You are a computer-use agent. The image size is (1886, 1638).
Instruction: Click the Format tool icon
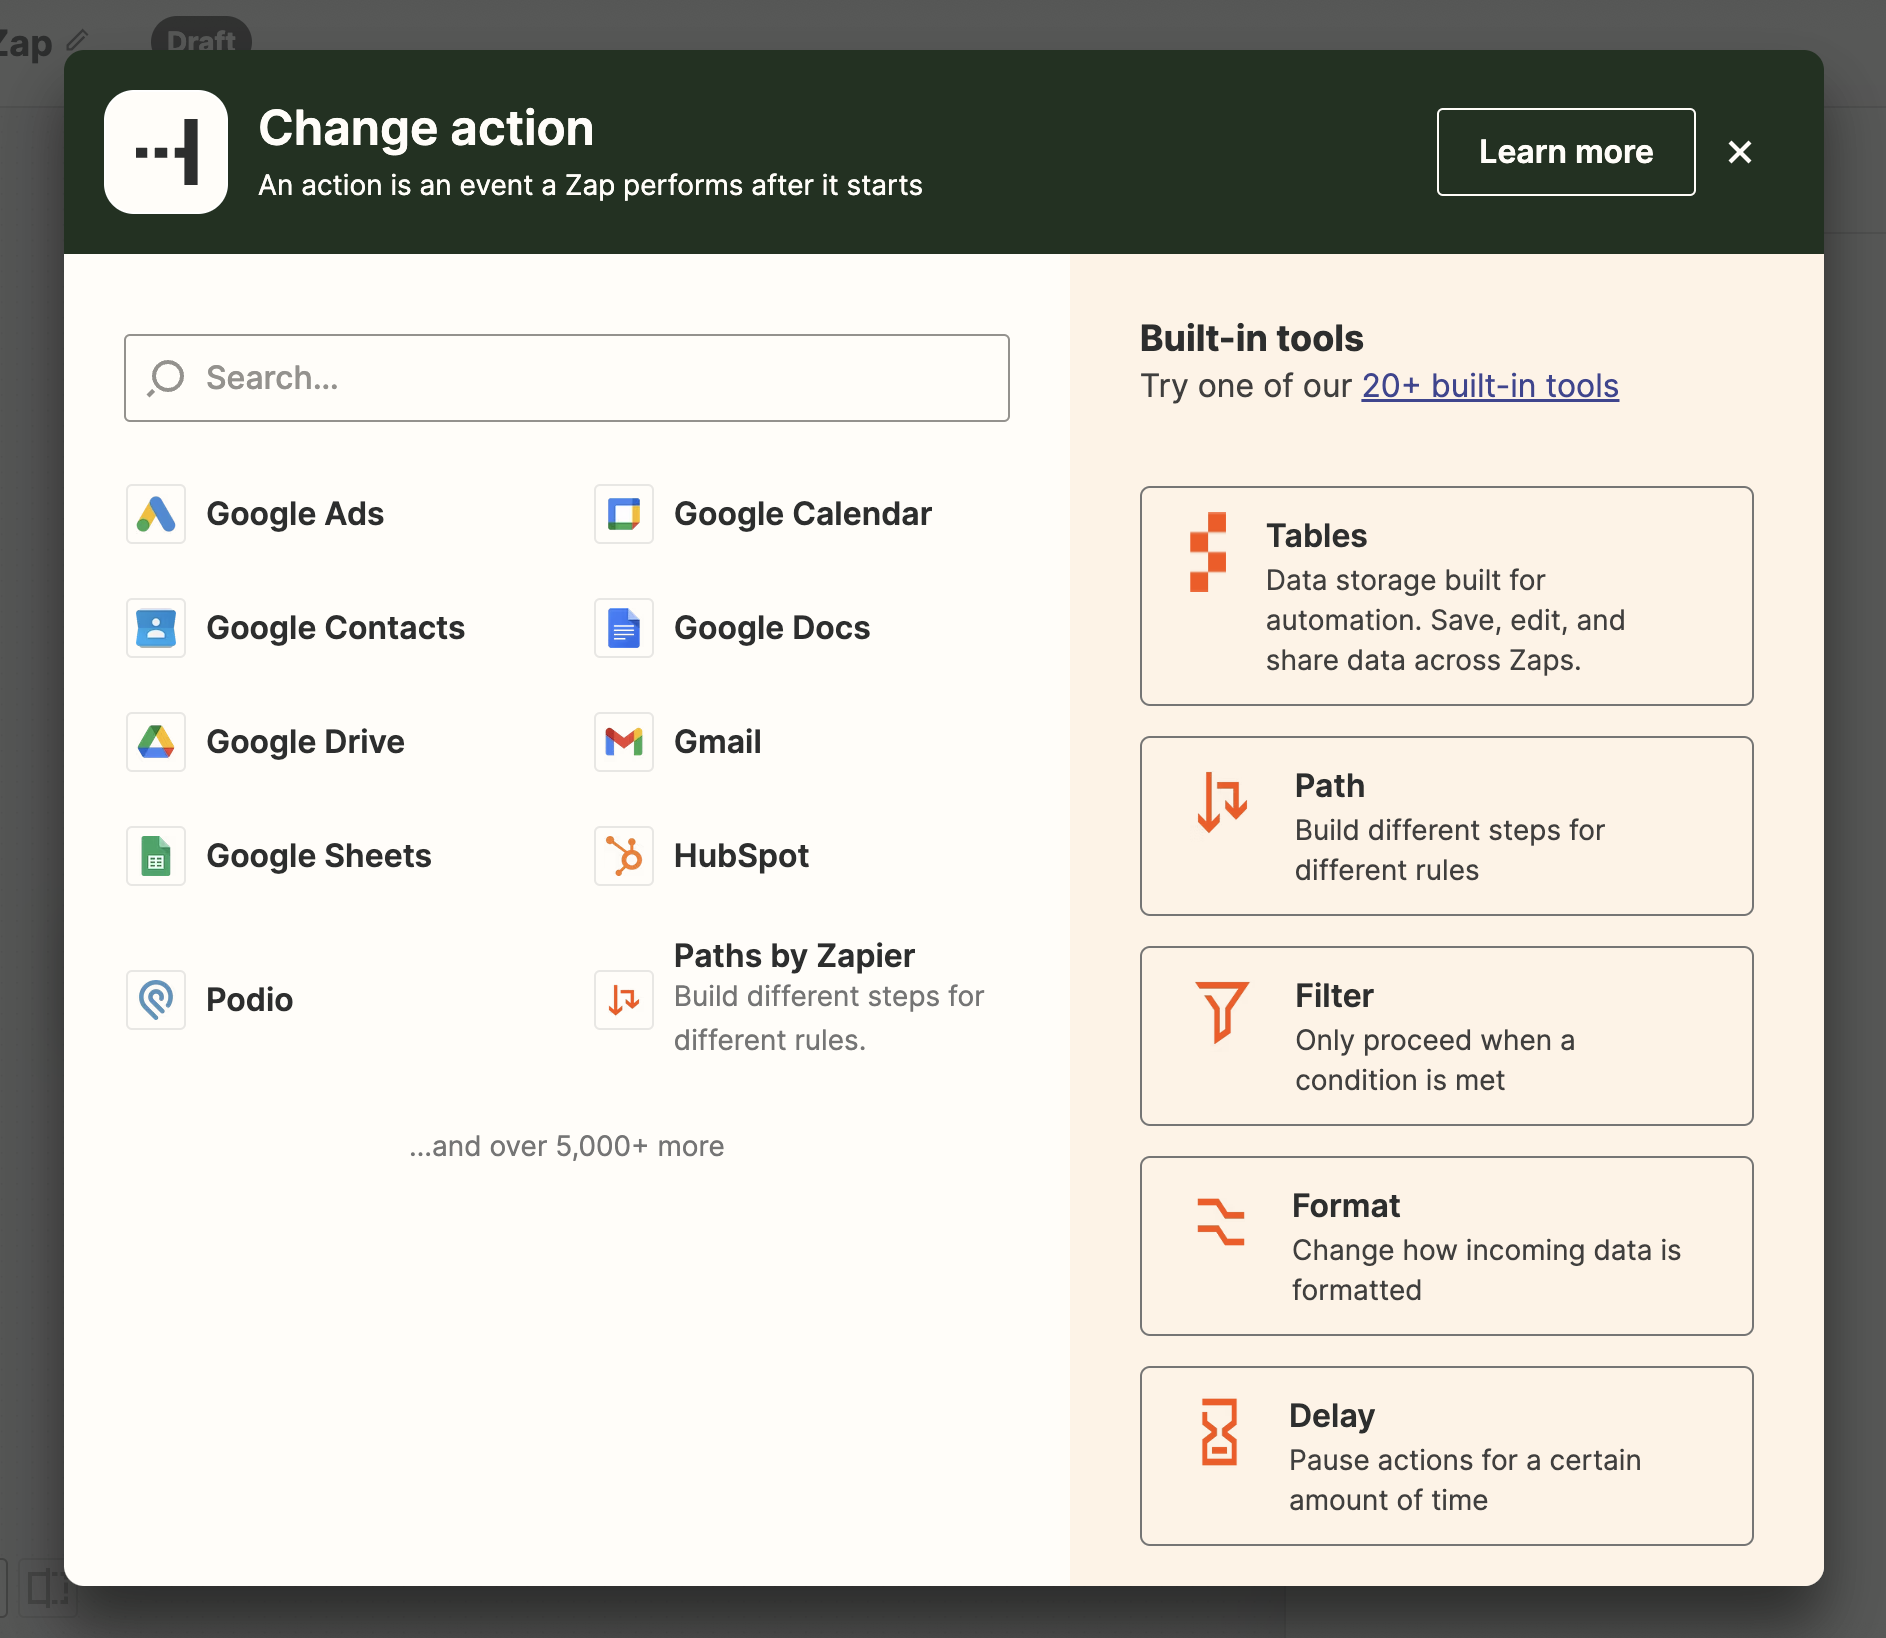coord(1221,1222)
